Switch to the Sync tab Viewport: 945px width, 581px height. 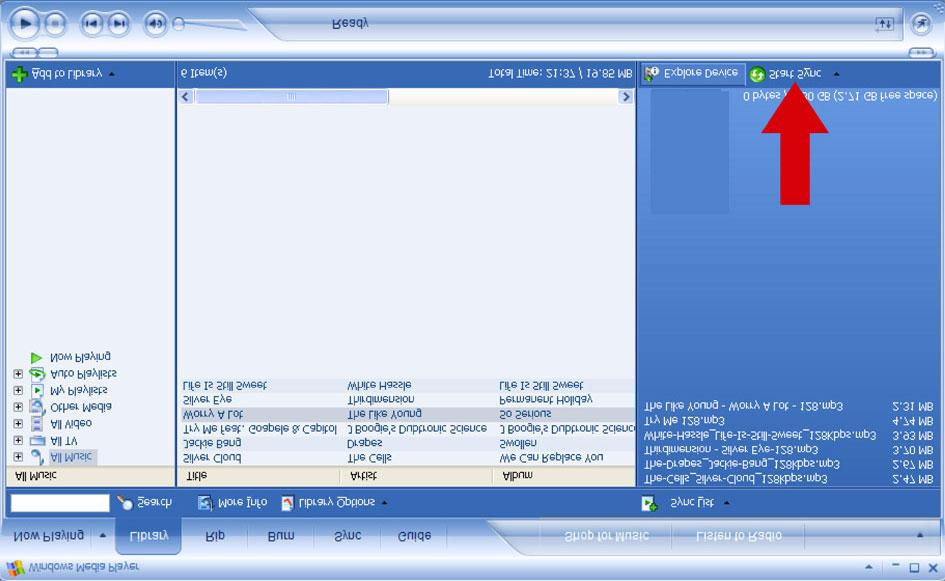(348, 535)
